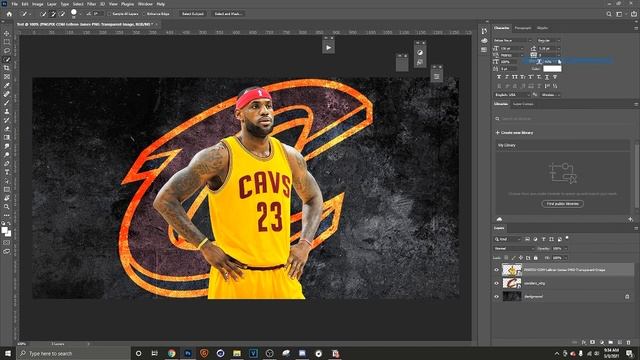640x360 pixels.
Task: Toggle Quick Mask mode icon
Action: 7,243
